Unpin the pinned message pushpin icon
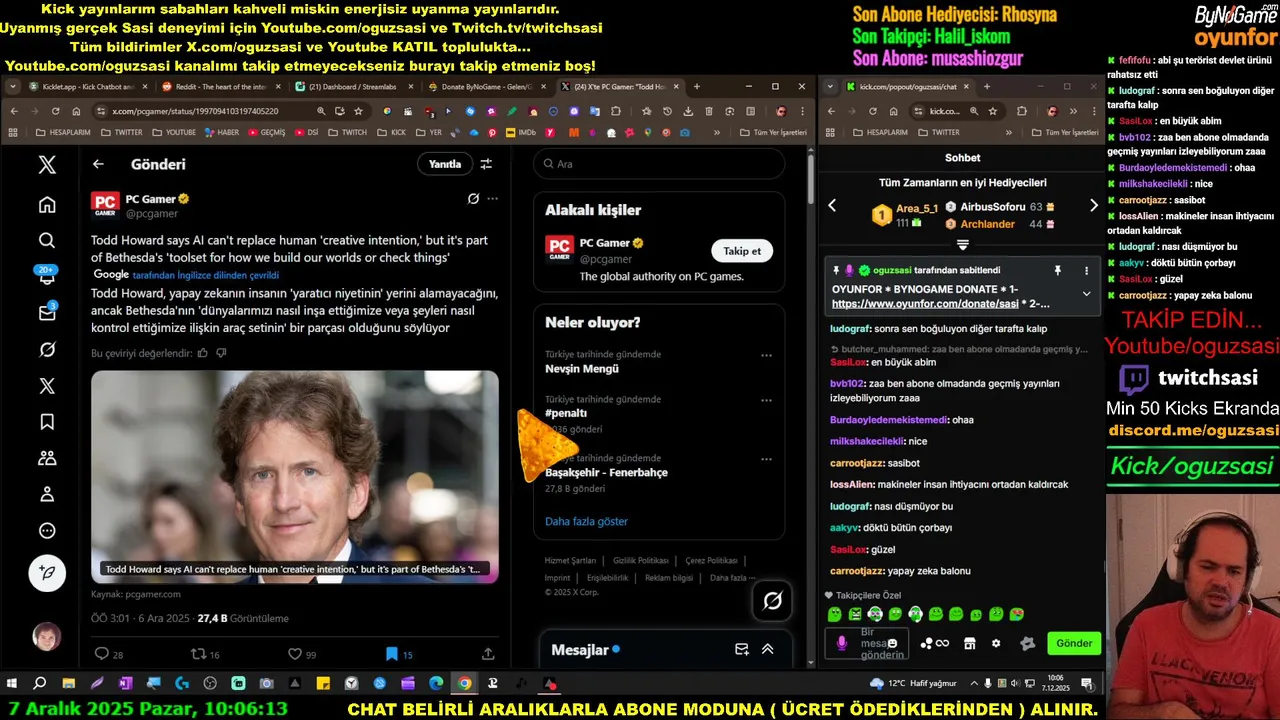 pyautogui.click(x=1057, y=270)
